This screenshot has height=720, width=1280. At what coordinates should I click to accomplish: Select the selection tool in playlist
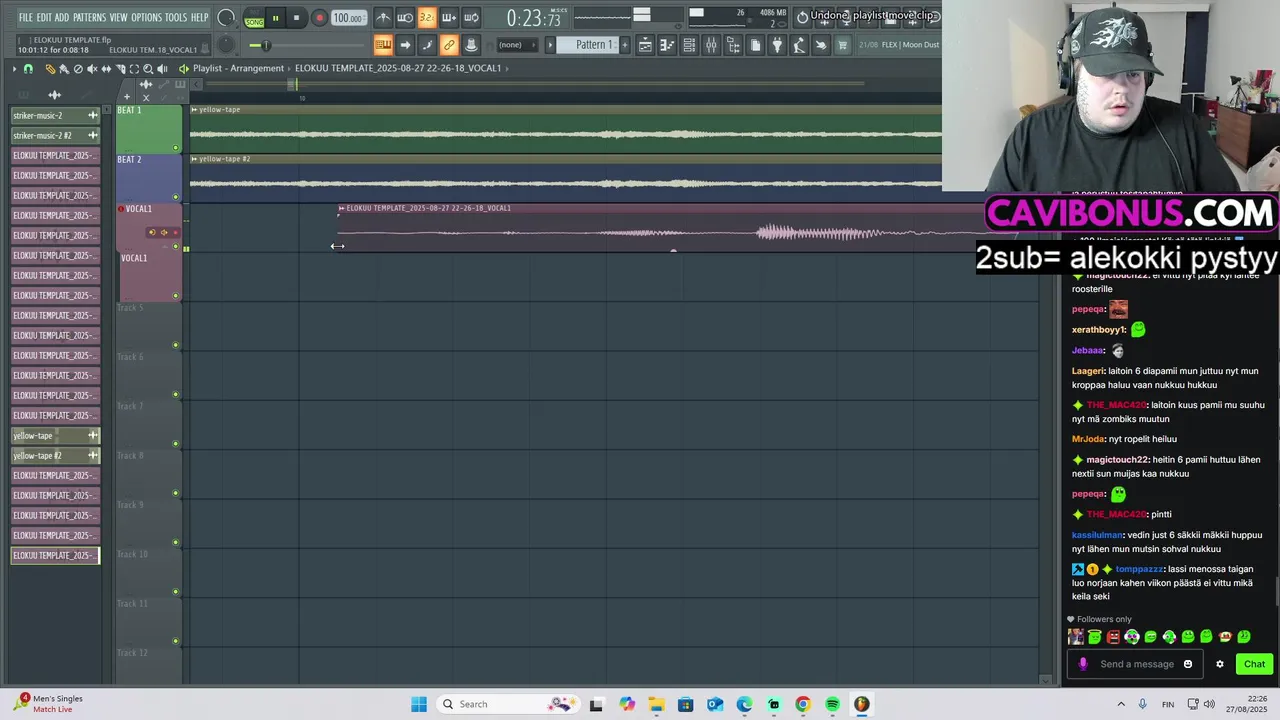[x=134, y=68]
